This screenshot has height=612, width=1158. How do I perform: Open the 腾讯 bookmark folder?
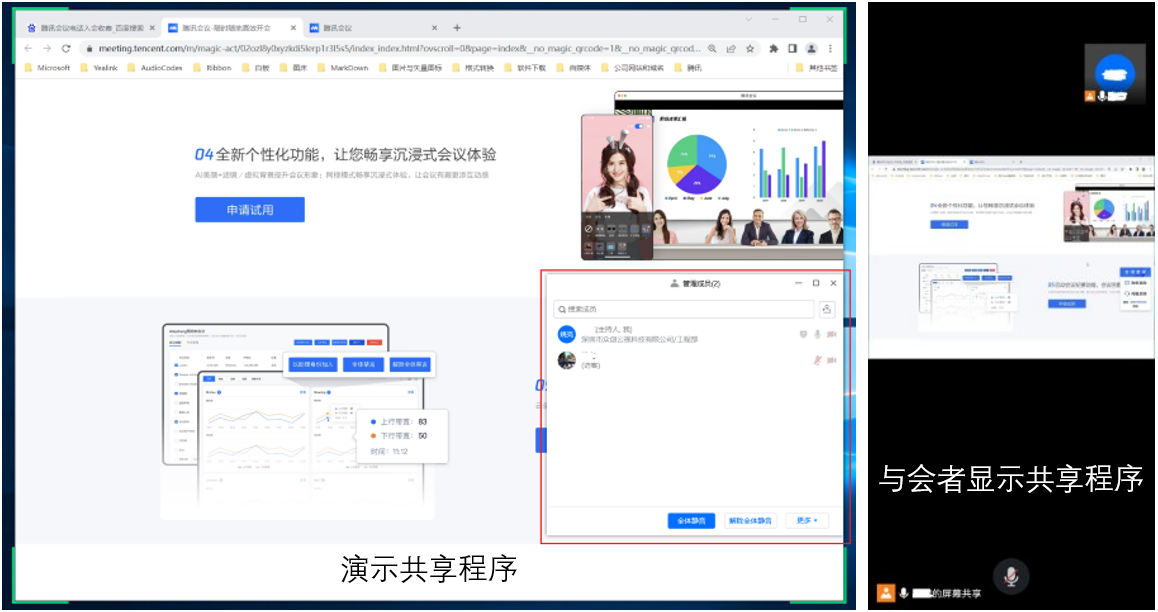(x=688, y=68)
